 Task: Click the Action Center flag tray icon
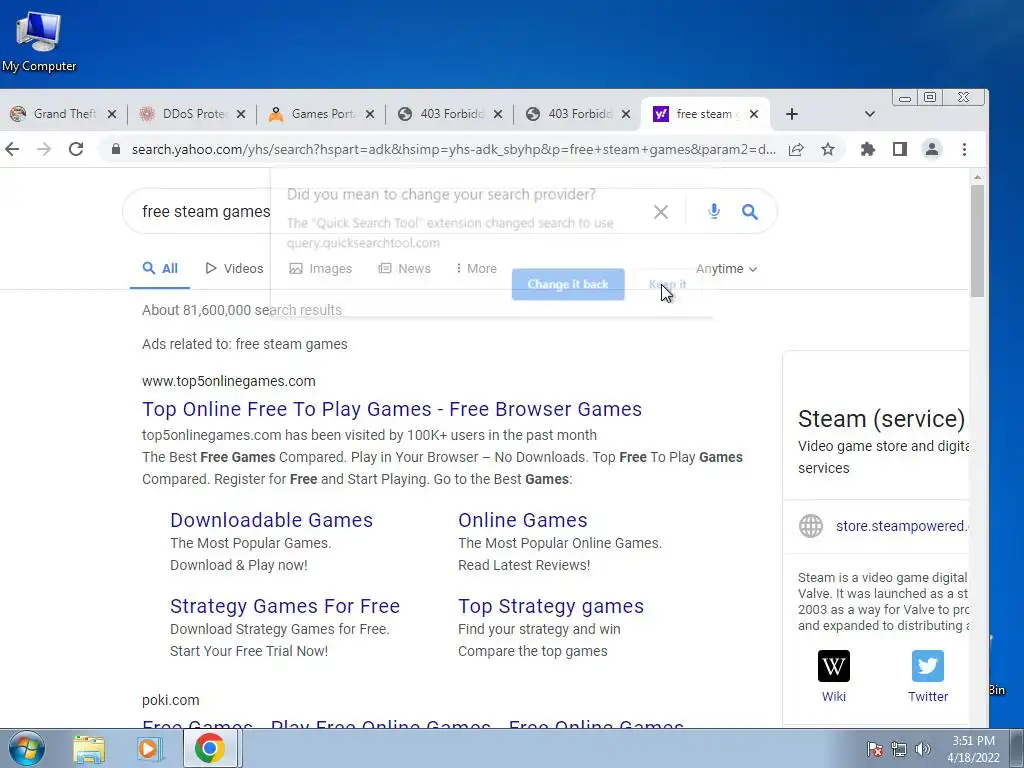pos(875,749)
